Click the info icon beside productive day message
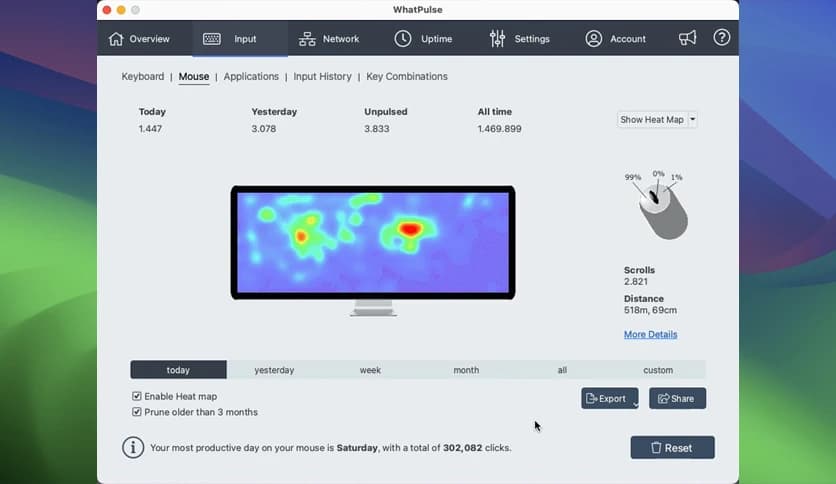Screen dimensions: 836x484 point(133,447)
